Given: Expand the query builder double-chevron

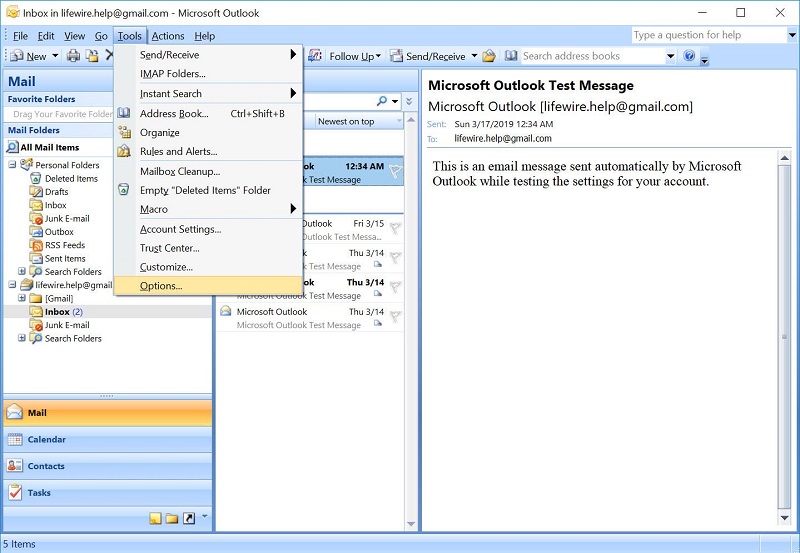Looking at the screenshot, I should pos(409,101).
